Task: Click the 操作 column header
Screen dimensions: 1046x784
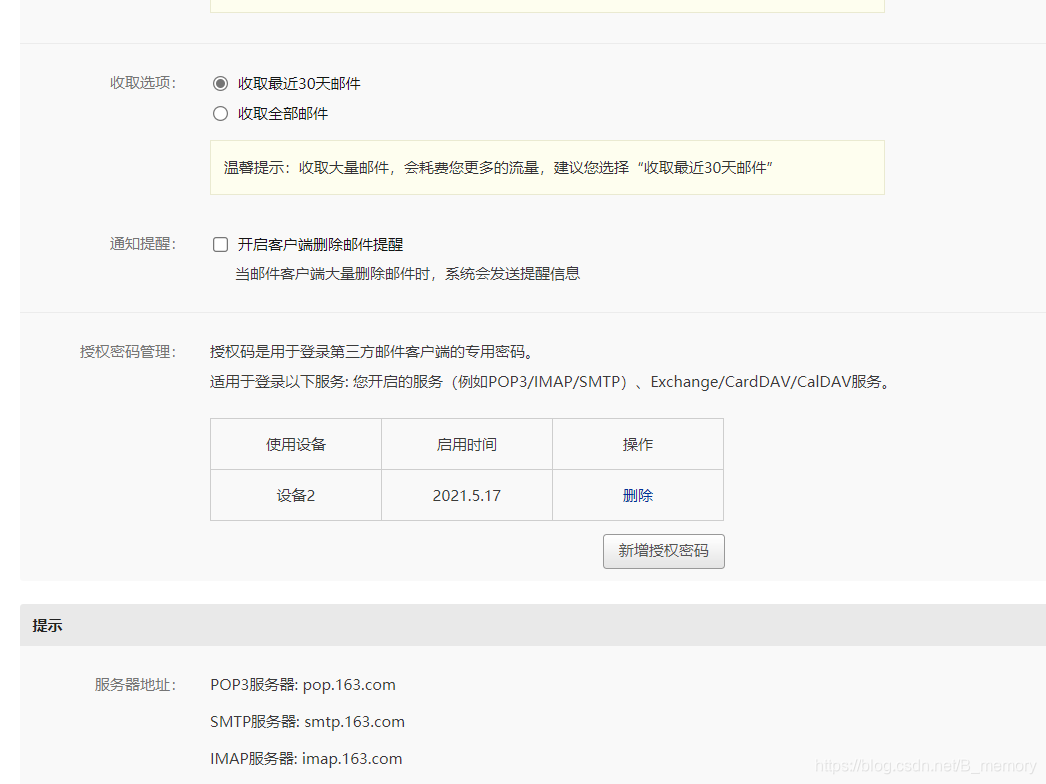Action: (x=637, y=443)
